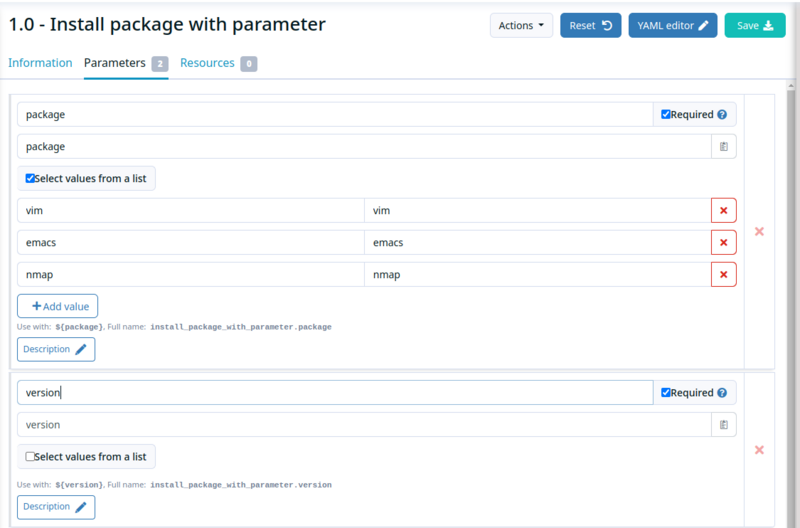Viewport: 800px width, 528px height.
Task: Uncheck 'Select values from a list' for package
Action: tap(30, 178)
